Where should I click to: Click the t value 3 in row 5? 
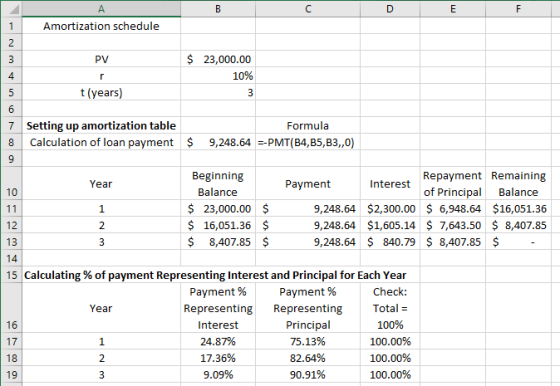pyautogui.click(x=218, y=92)
